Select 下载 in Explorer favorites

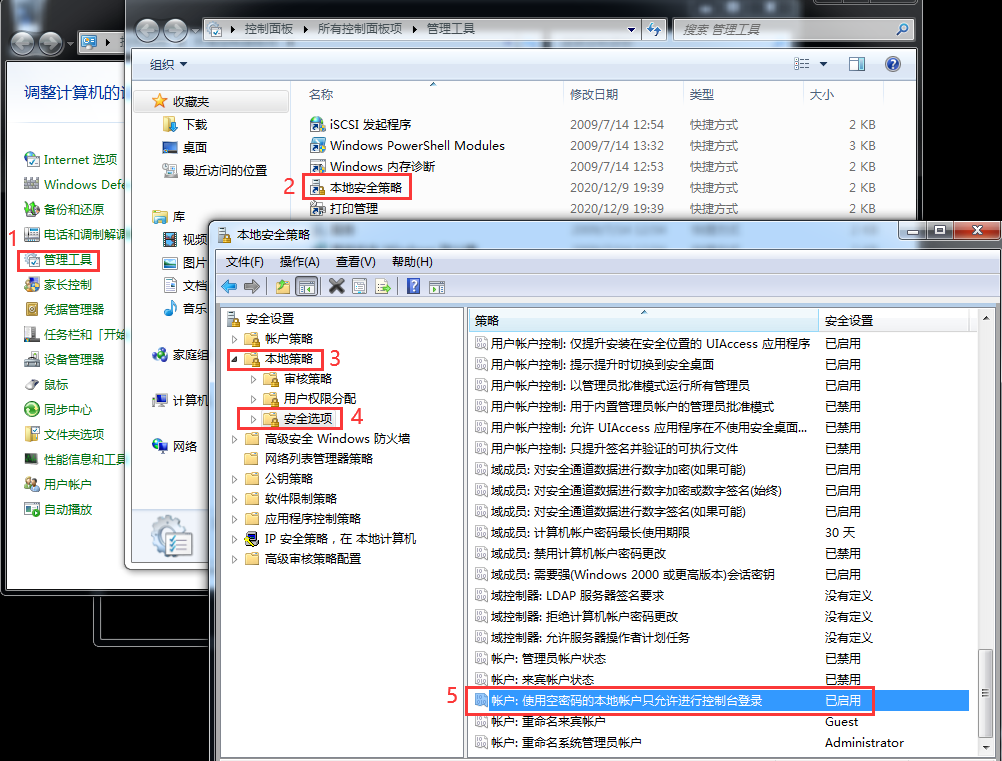(195, 125)
